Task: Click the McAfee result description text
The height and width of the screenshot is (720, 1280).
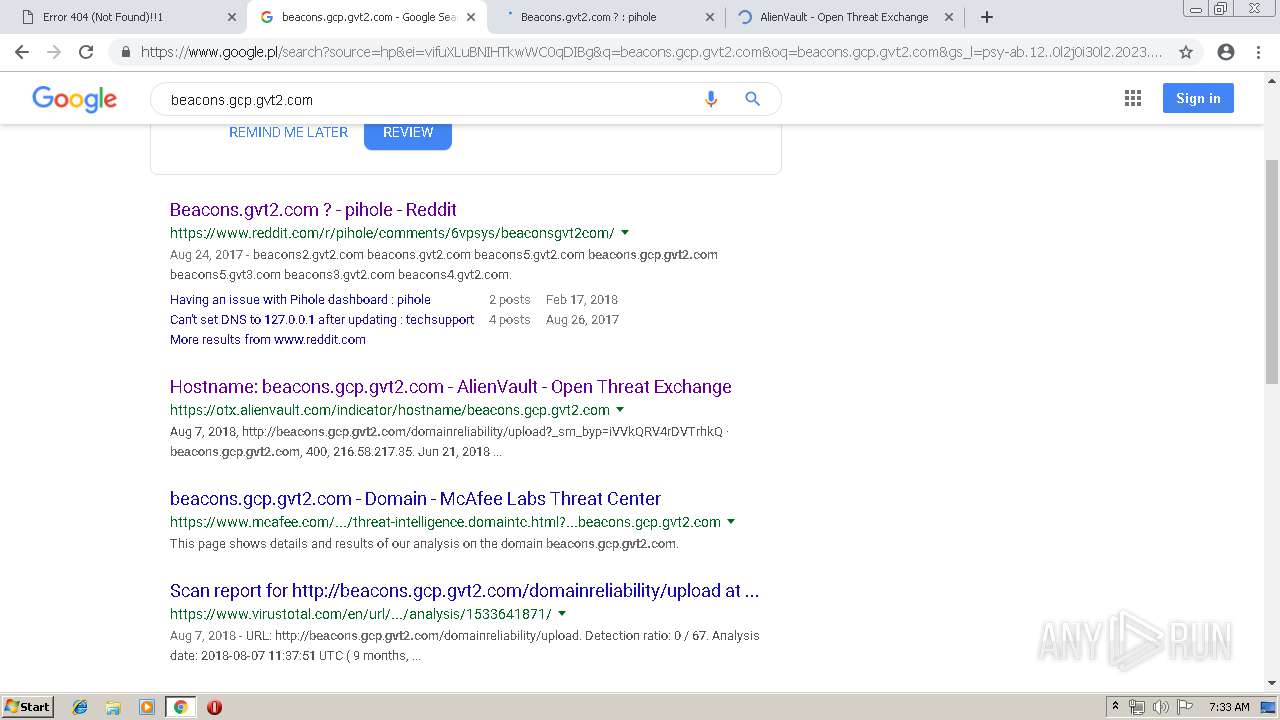Action: coord(424,544)
